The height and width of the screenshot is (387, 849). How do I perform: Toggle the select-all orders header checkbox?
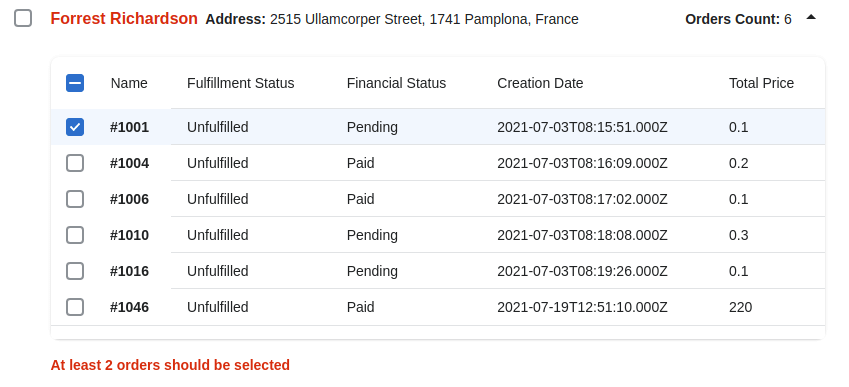[x=75, y=83]
